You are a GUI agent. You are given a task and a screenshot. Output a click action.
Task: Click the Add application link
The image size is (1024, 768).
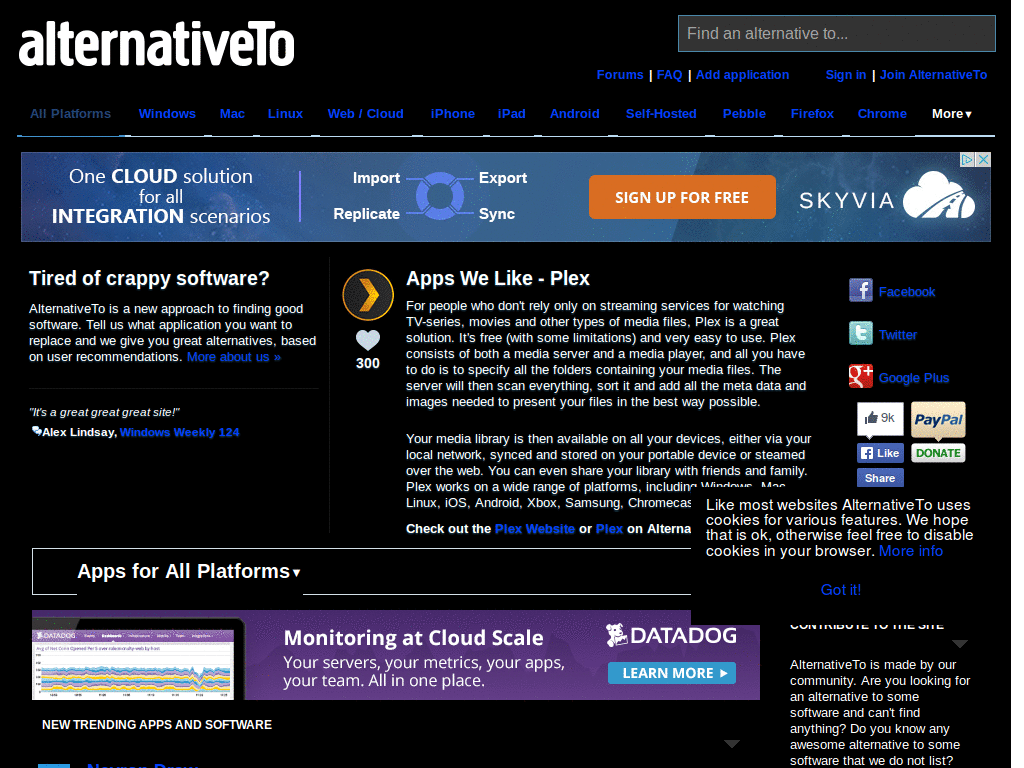[743, 75]
